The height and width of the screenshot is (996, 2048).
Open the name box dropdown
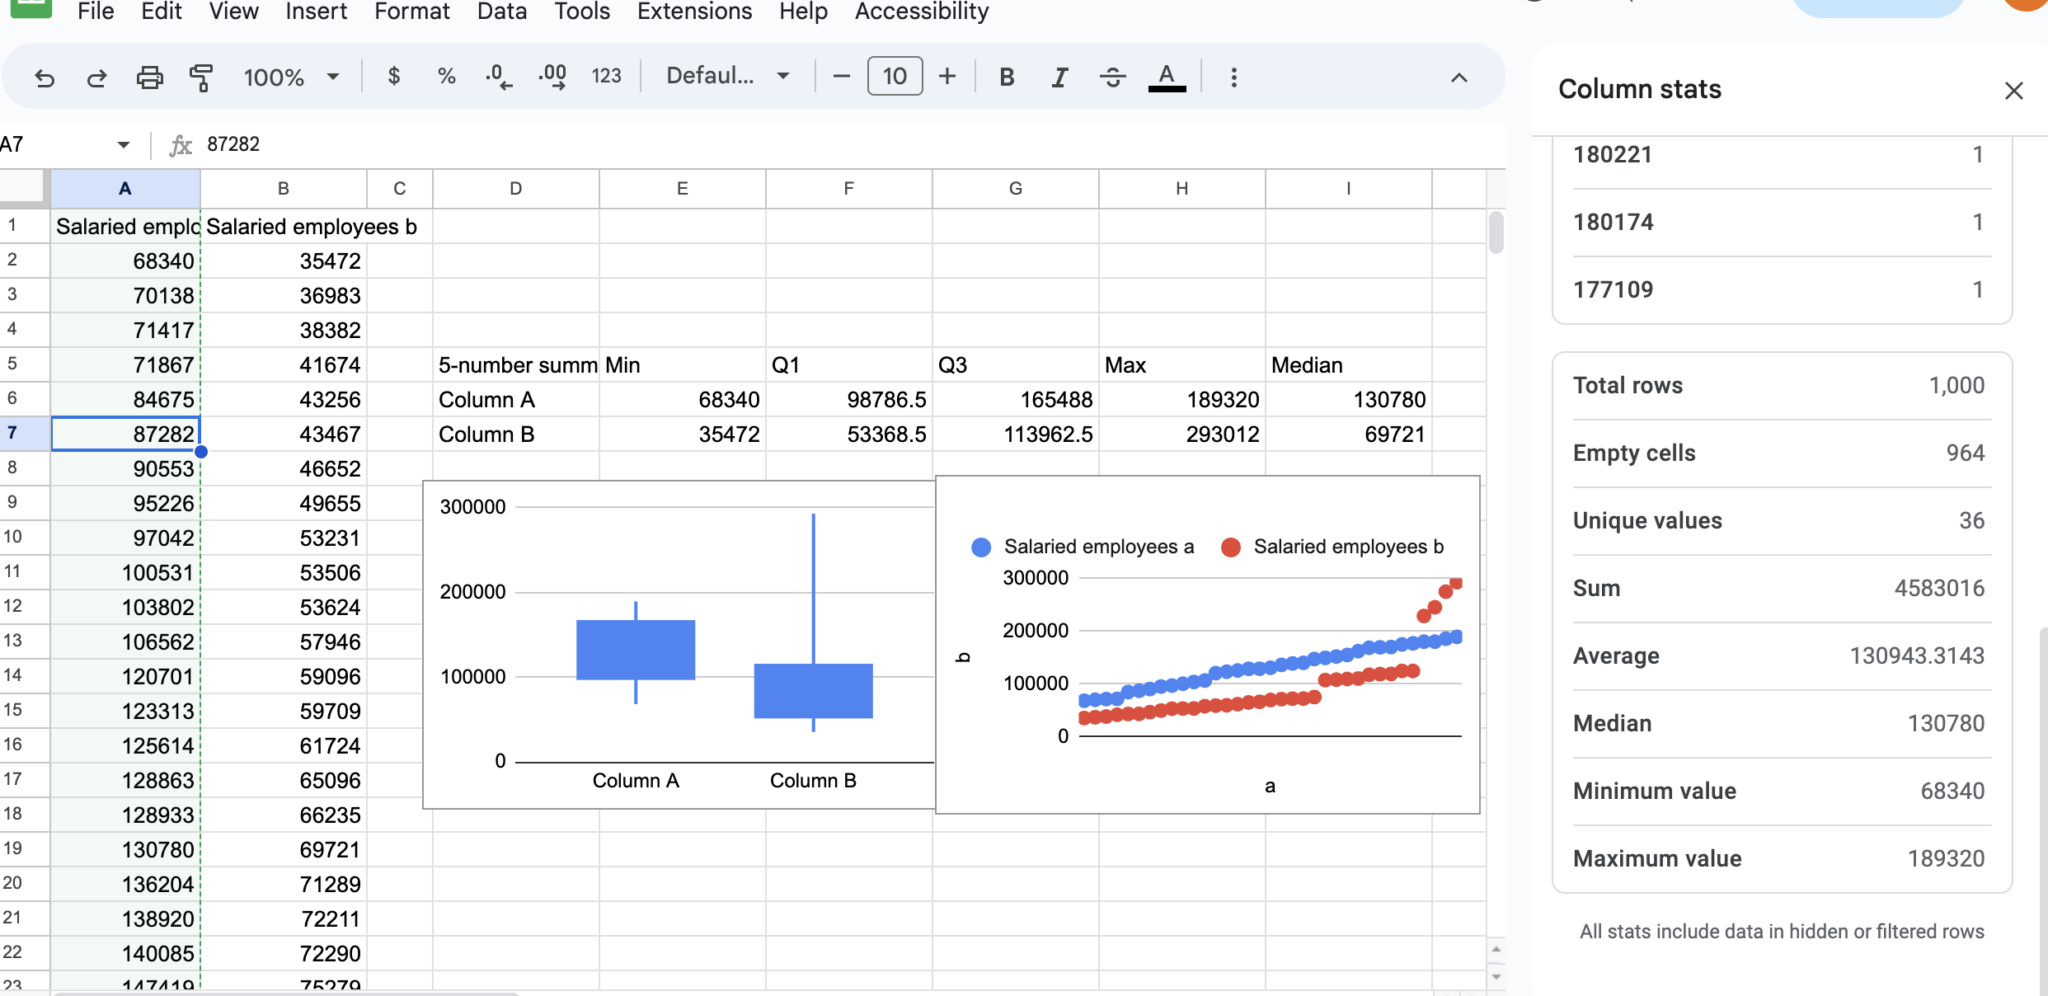[122, 144]
